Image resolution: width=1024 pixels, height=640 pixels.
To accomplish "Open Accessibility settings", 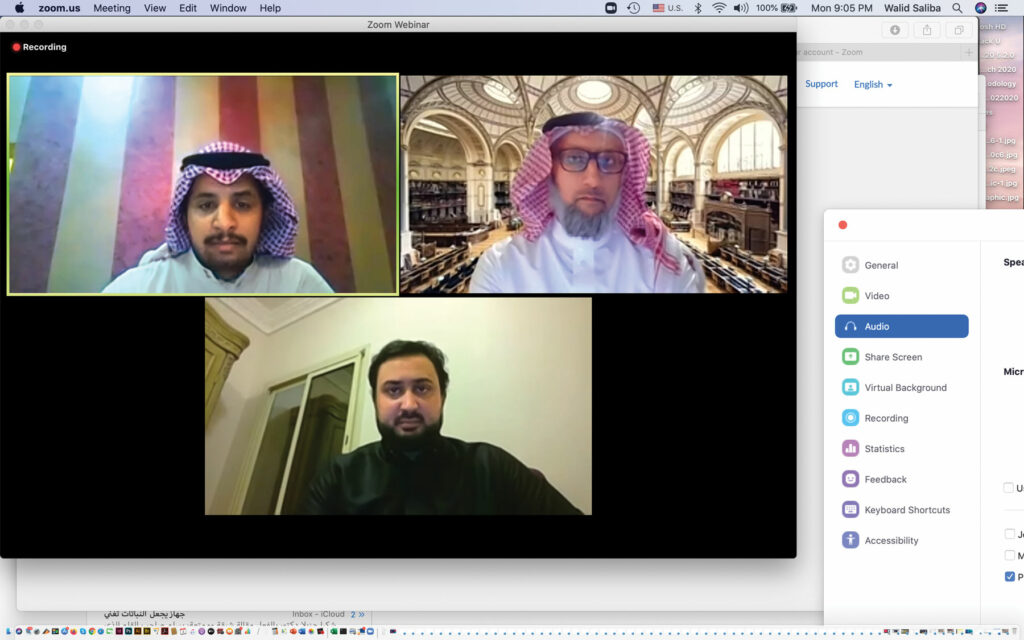I will (891, 541).
